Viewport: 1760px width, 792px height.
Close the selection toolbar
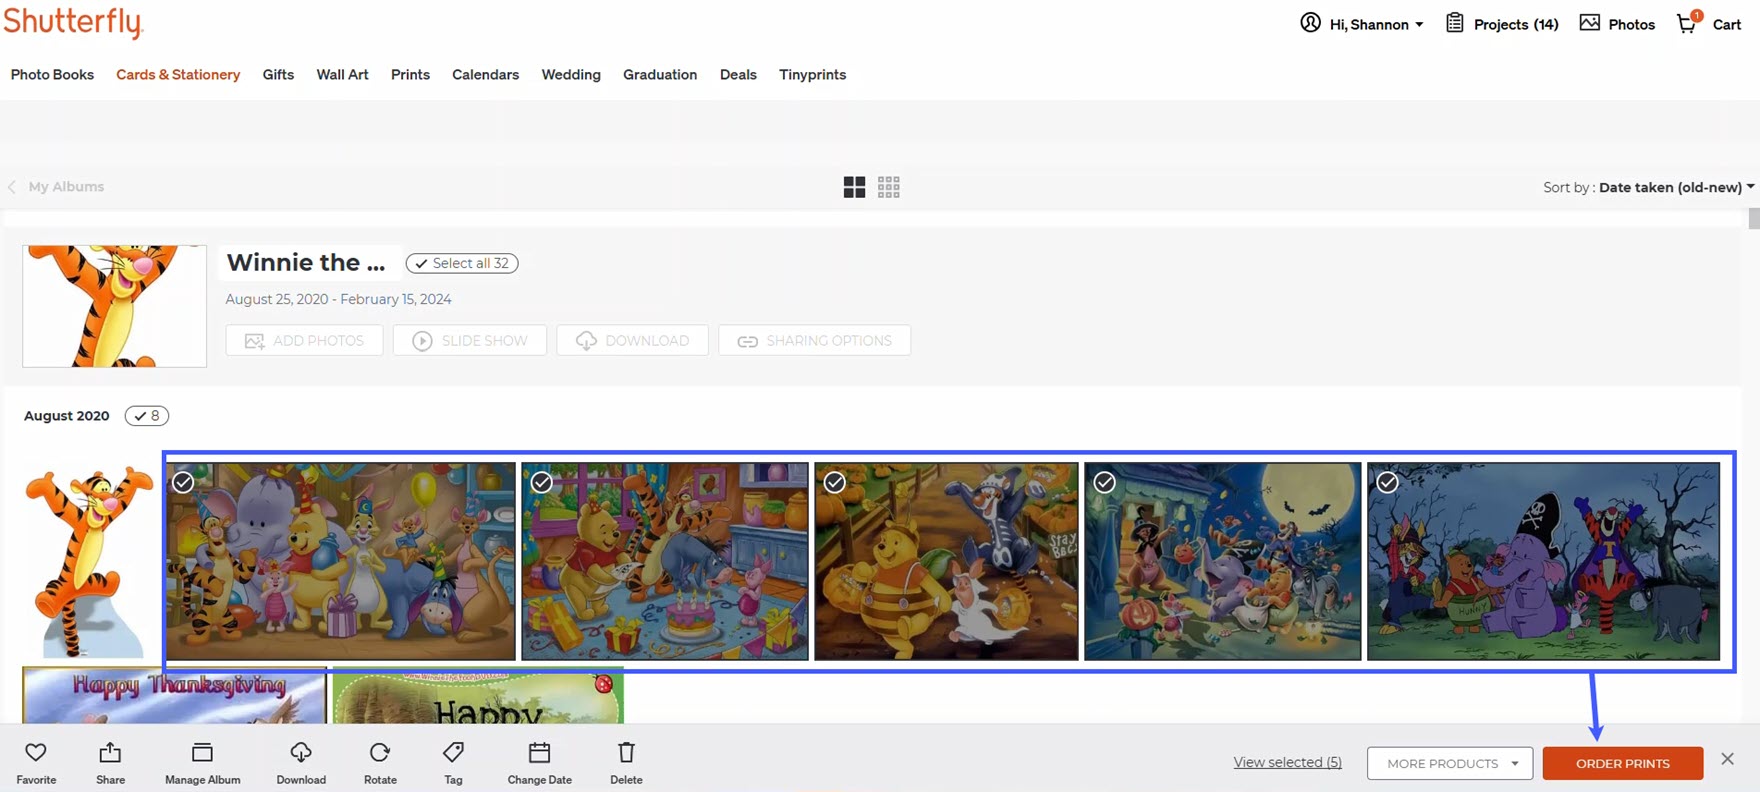tap(1727, 759)
